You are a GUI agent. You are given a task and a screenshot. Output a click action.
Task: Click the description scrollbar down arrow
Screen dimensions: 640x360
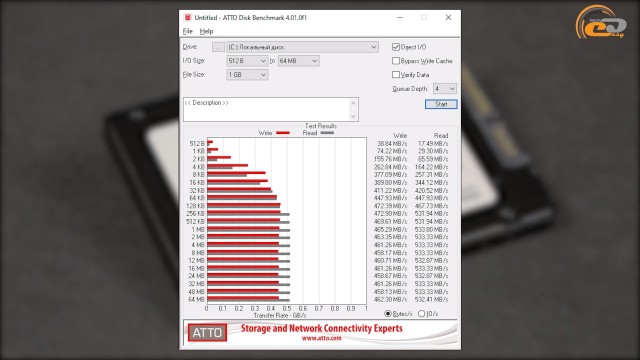coord(353,116)
